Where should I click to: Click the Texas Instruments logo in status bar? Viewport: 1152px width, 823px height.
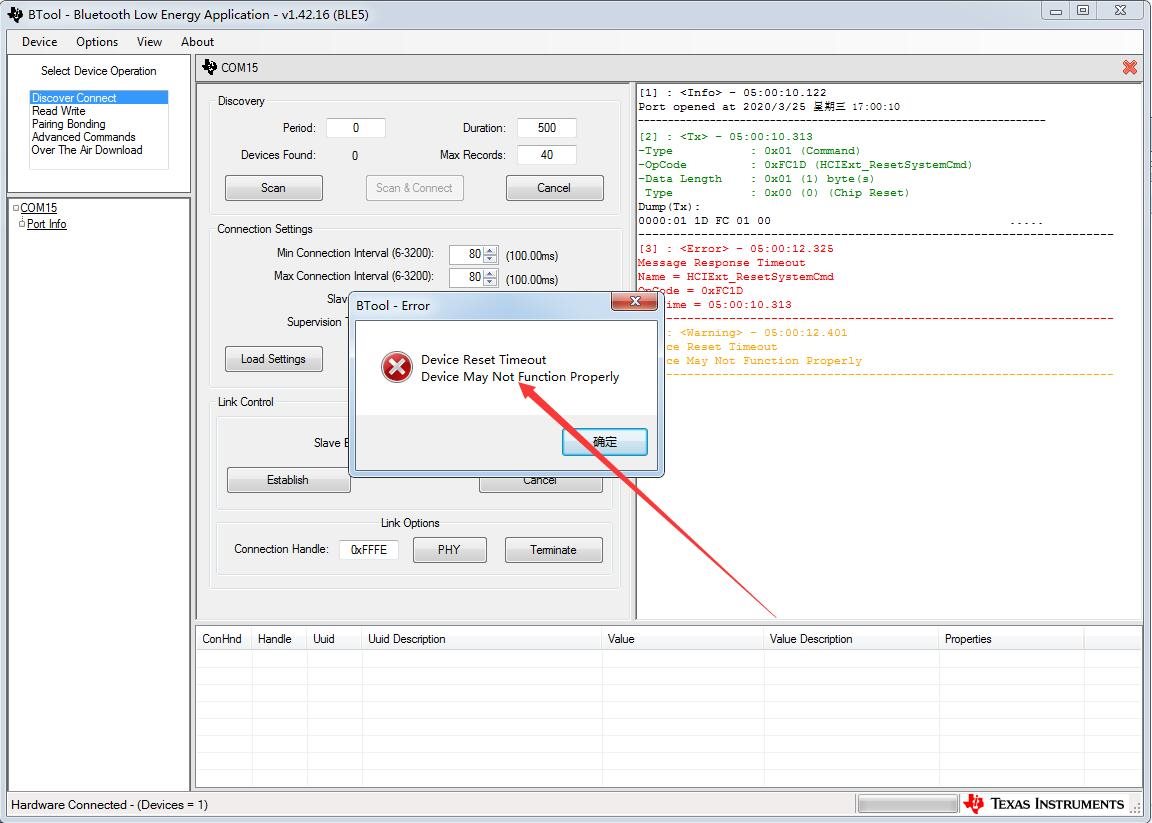point(1043,804)
